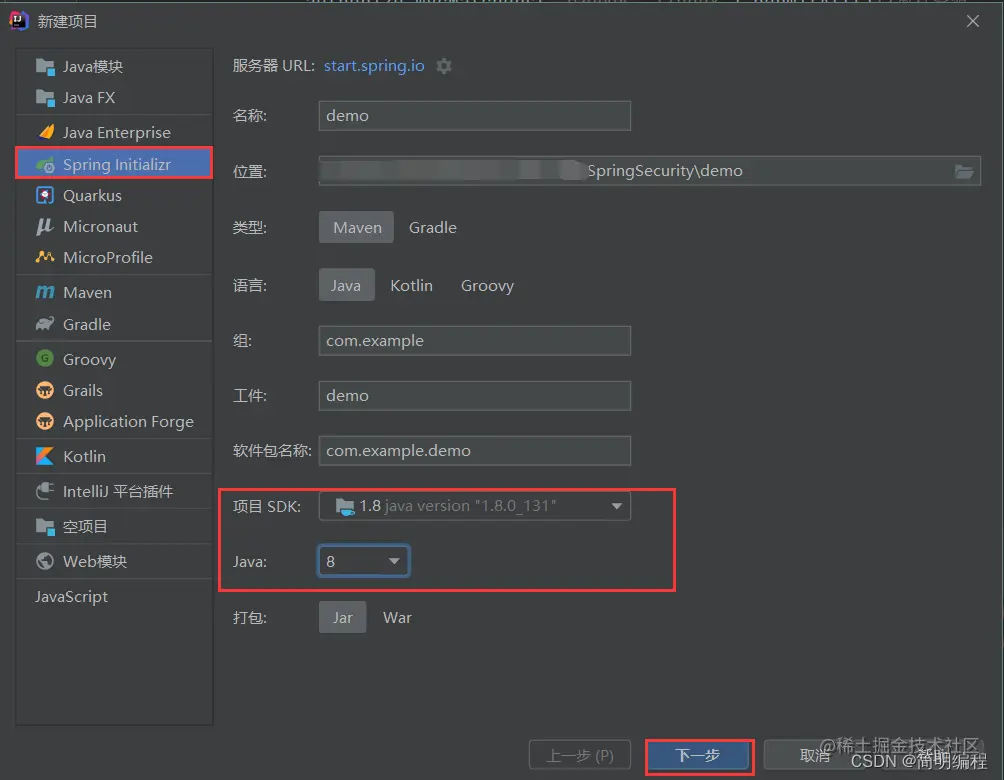Screen dimensions: 1004x780
Task: Choose the Java Enterprise icon
Action: pyautogui.click(x=45, y=133)
